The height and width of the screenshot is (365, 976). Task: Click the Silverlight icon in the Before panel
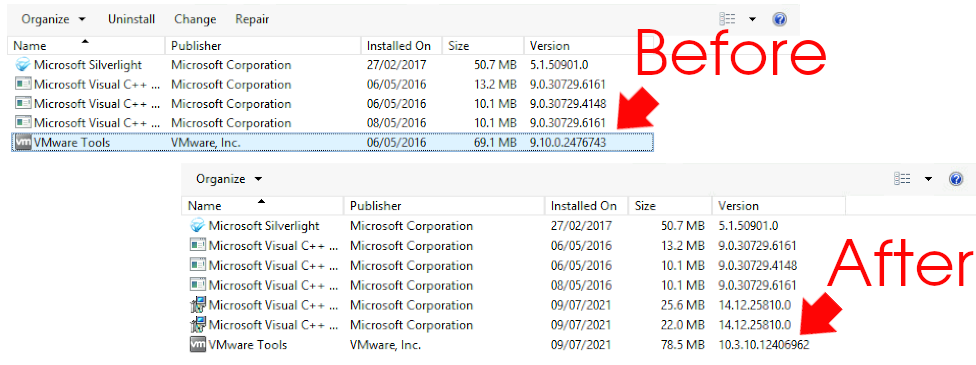(x=23, y=64)
